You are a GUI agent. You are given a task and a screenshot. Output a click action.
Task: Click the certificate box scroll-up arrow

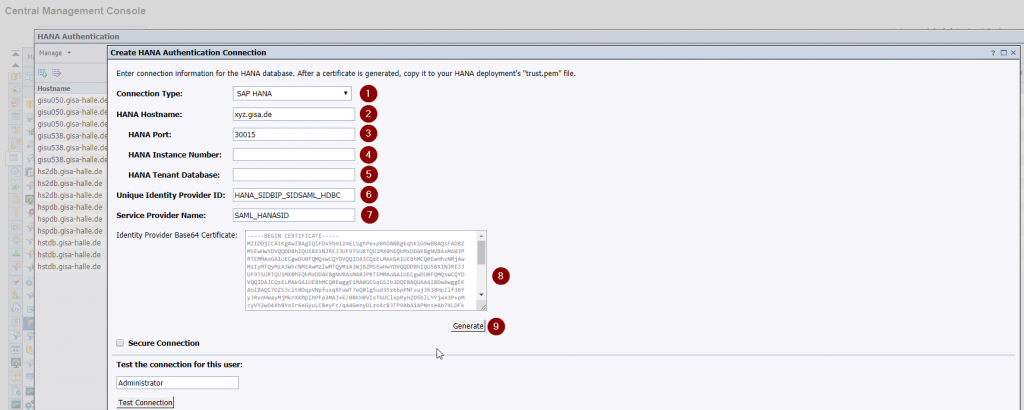[x=482, y=235]
